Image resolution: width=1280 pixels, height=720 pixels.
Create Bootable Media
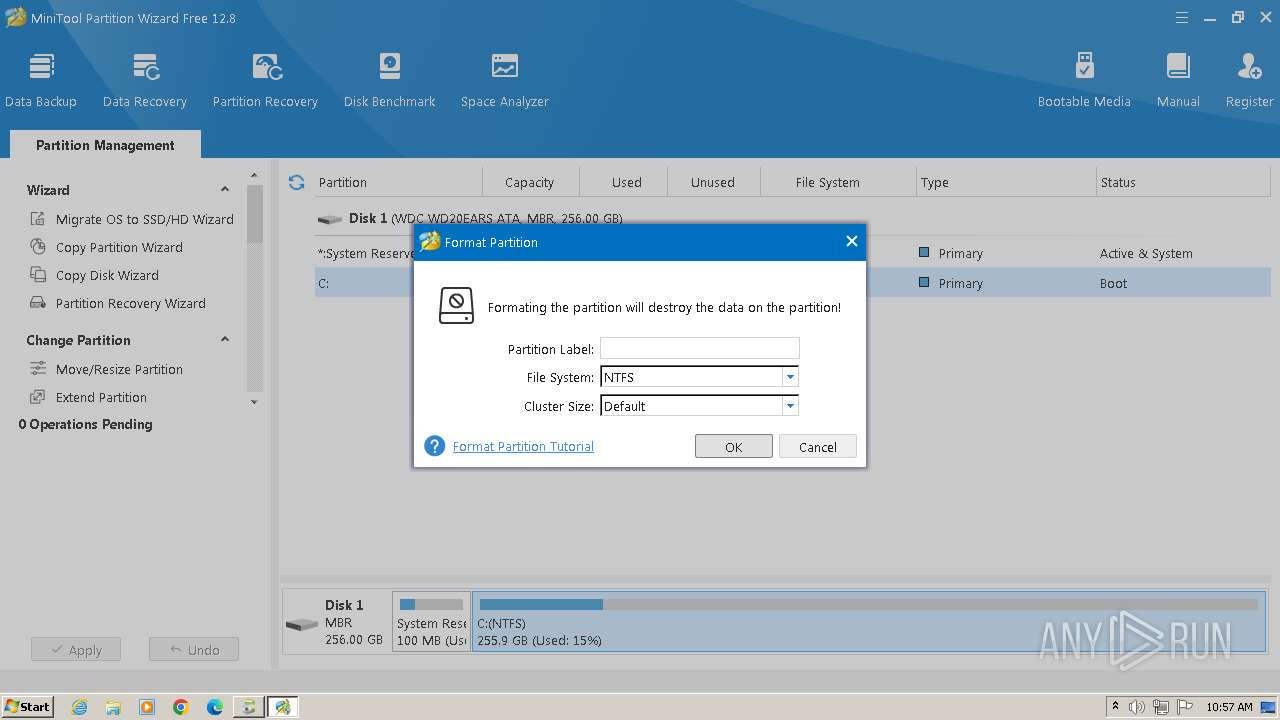[x=1084, y=80]
